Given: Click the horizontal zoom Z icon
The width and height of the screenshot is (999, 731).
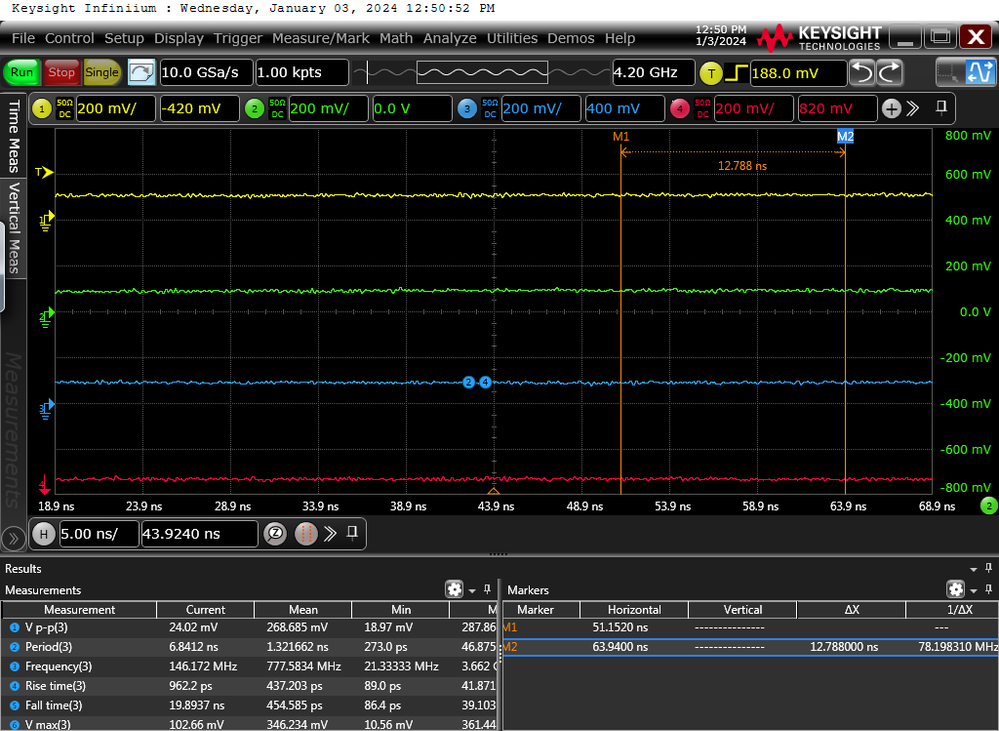Looking at the screenshot, I should [x=275, y=534].
